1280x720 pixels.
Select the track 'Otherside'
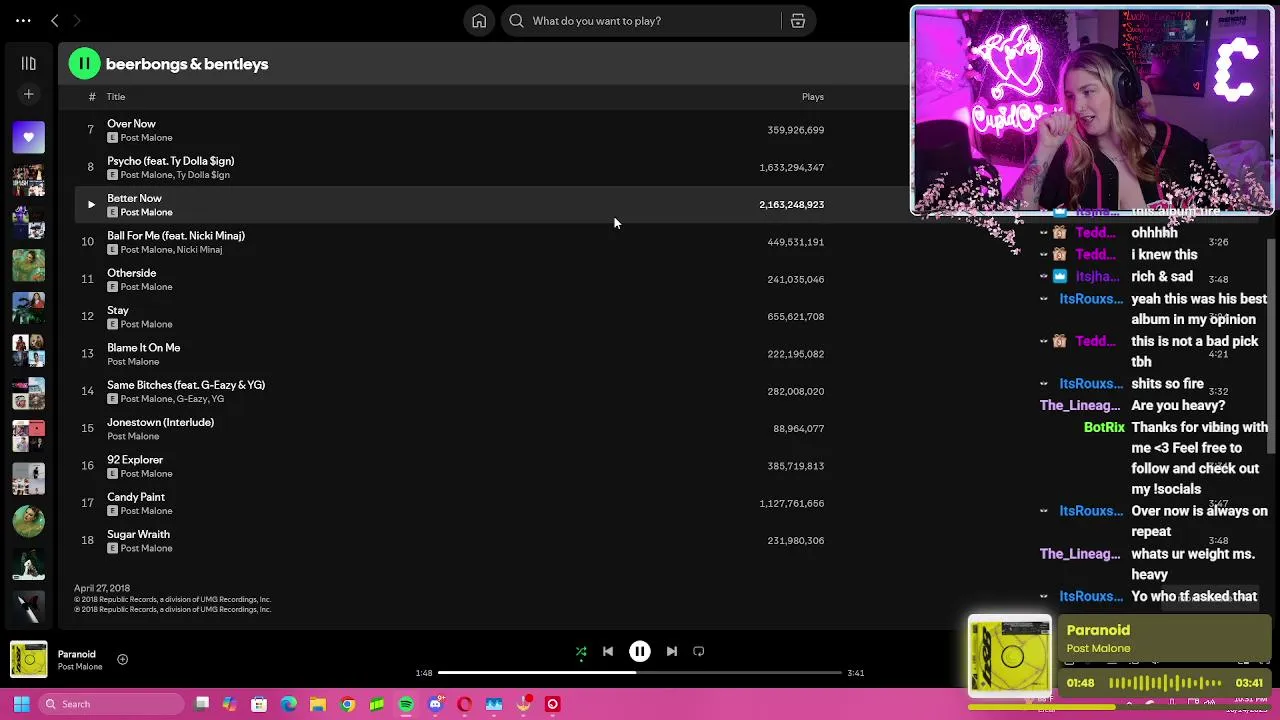pyautogui.click(x=131, y=273)
